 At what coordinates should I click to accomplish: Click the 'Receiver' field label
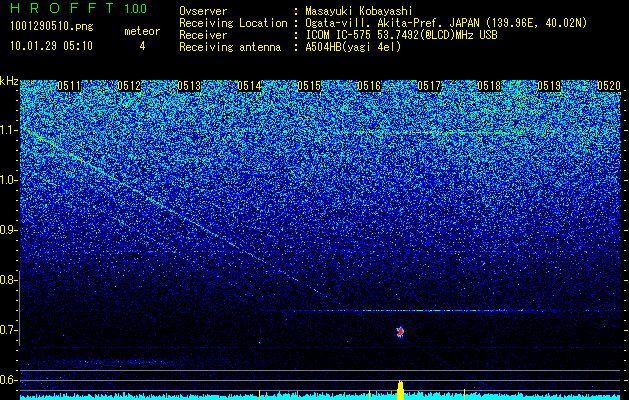pyautogui.click(x=203, y=35)
